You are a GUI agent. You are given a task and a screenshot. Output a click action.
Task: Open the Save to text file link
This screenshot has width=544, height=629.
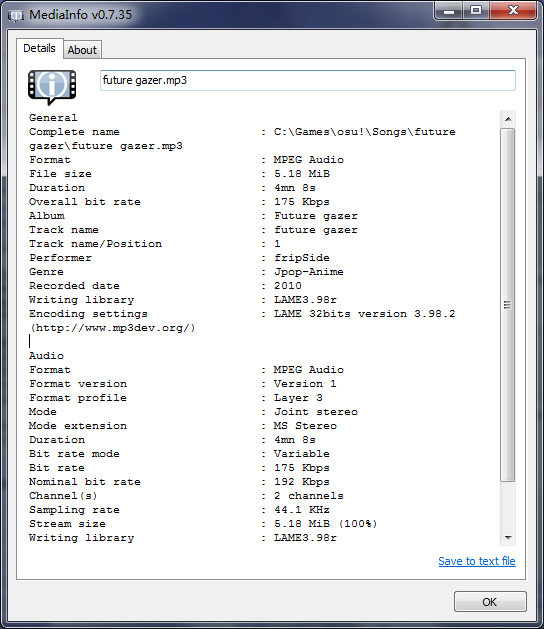pyautogui.click(x=477, y=561)
